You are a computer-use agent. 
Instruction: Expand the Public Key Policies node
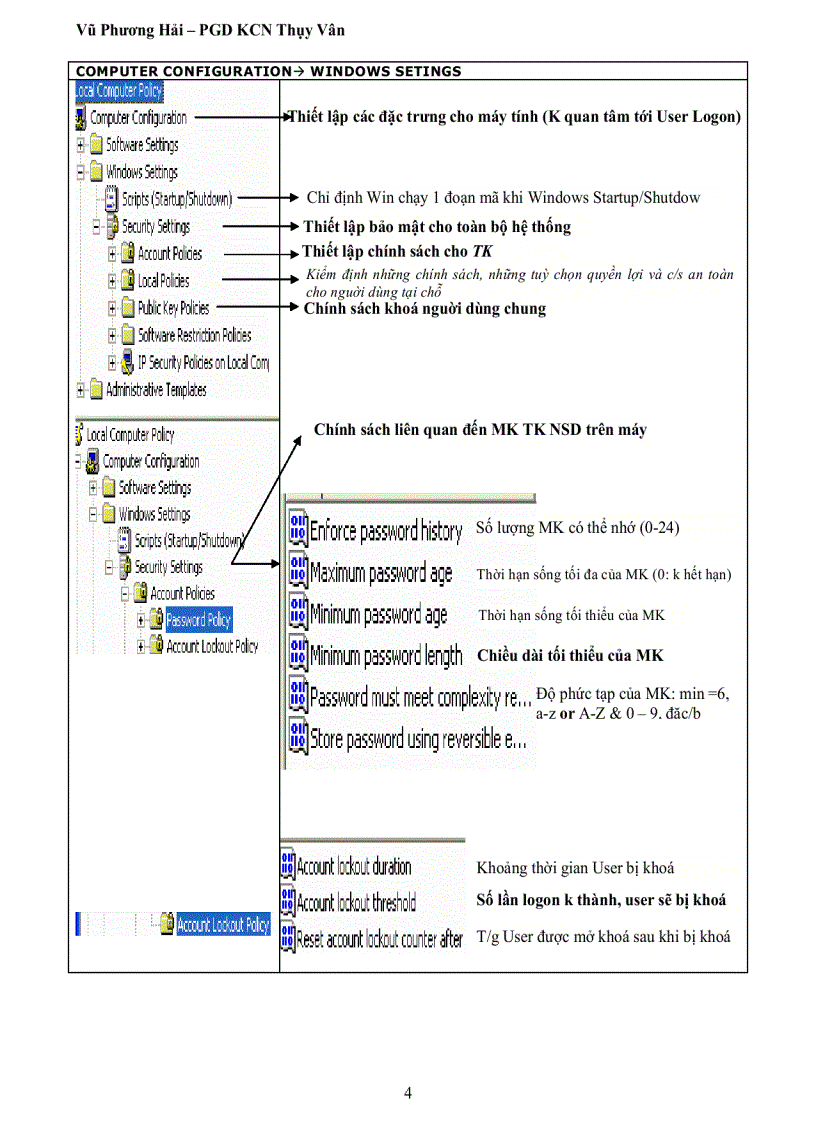pyautogui.click(x=110, y=308)
